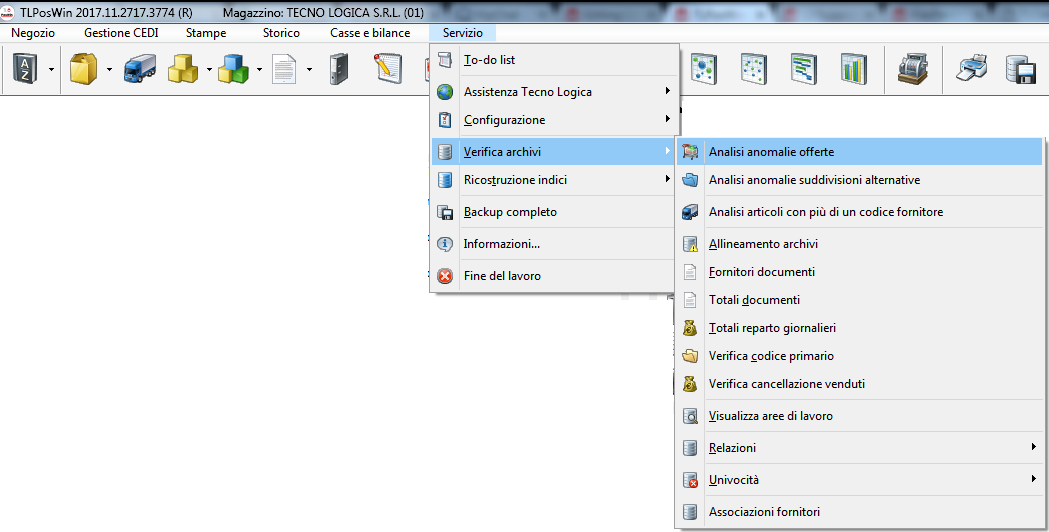
Task: Select Analisi anomalie offerte menu entry
Action: click(770, 152)
